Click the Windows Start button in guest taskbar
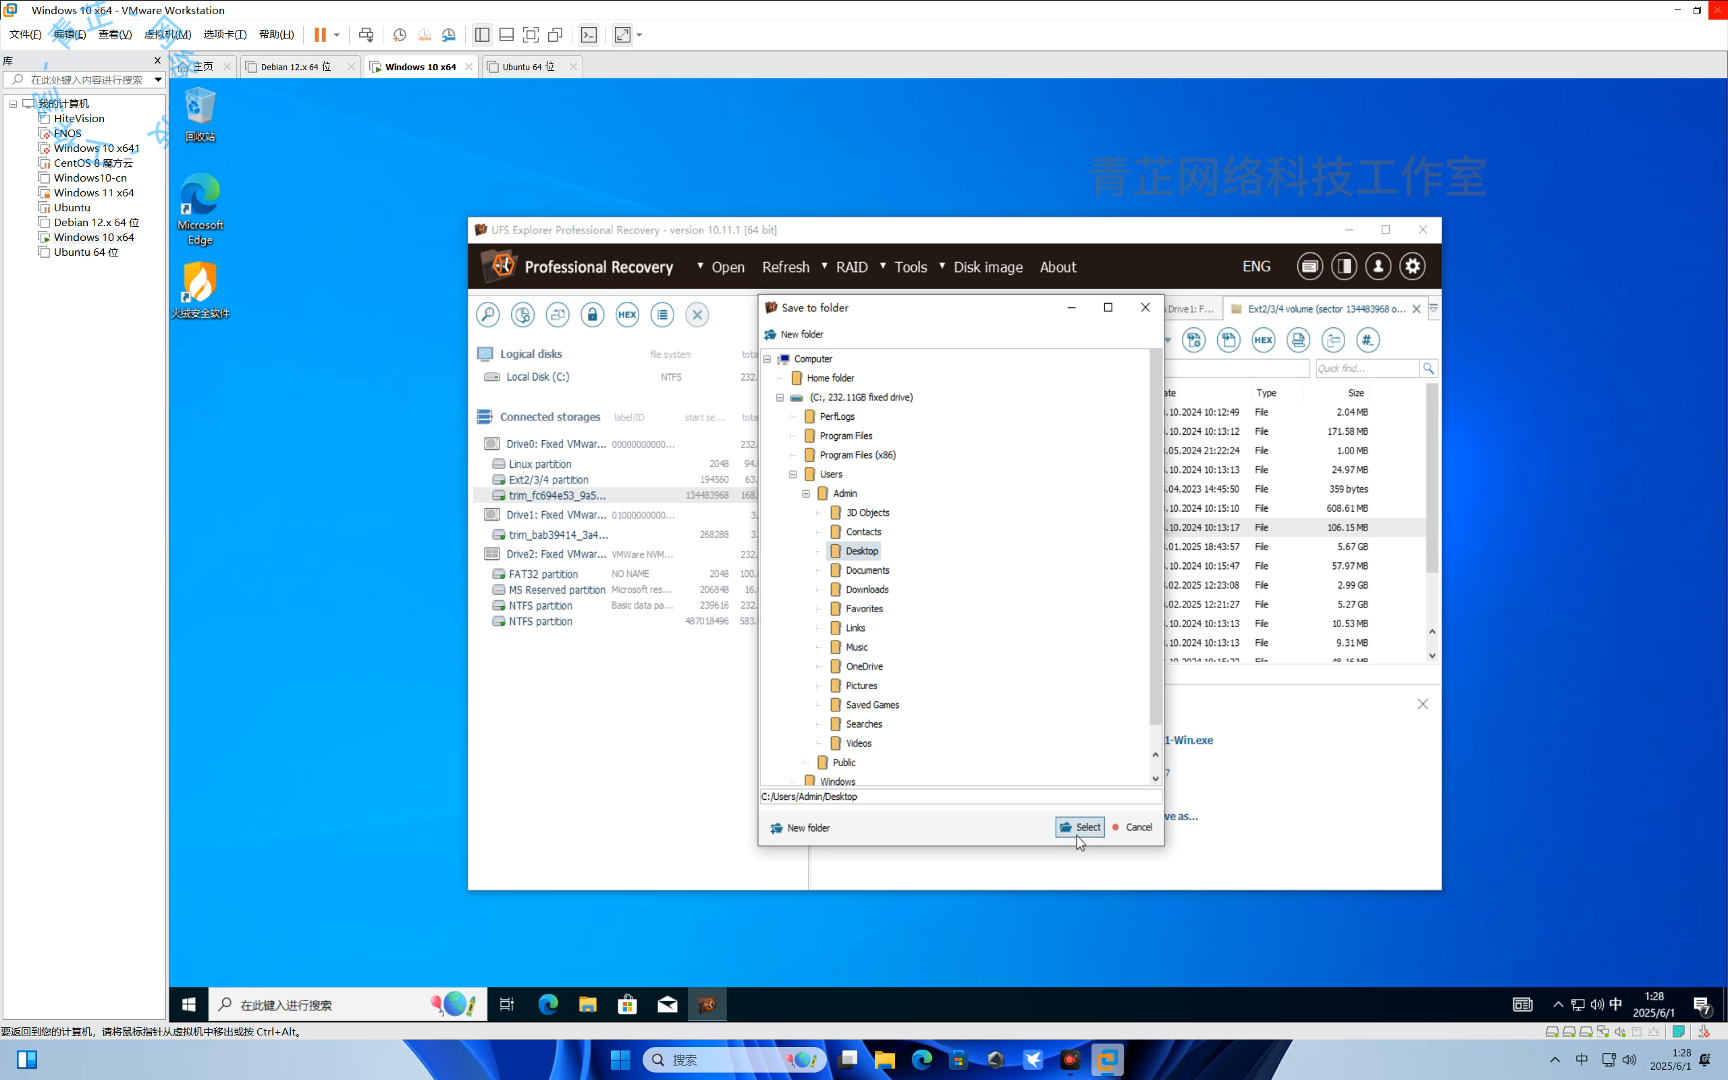This screenshot has width=1728, height=1080. (188, 1004)
